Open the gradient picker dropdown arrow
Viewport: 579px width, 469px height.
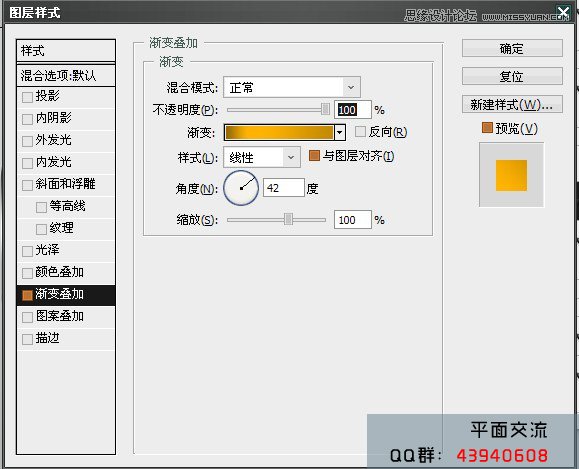click(340, 132)
